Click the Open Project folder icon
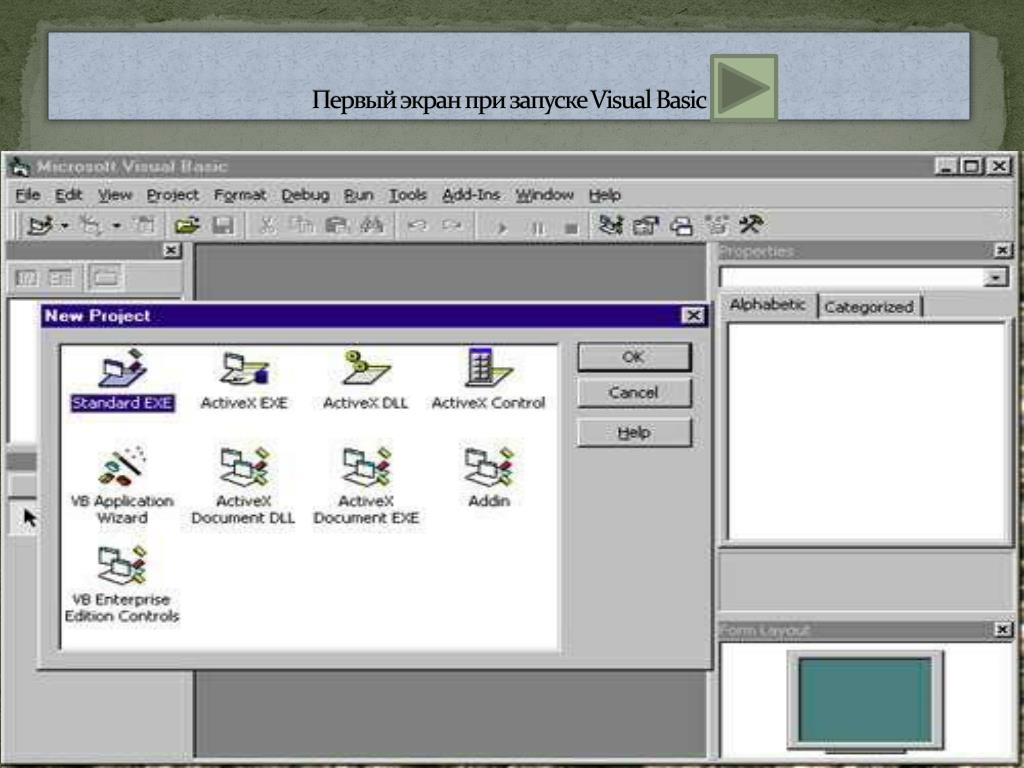The image size is (1024, 768). point(187,226)
